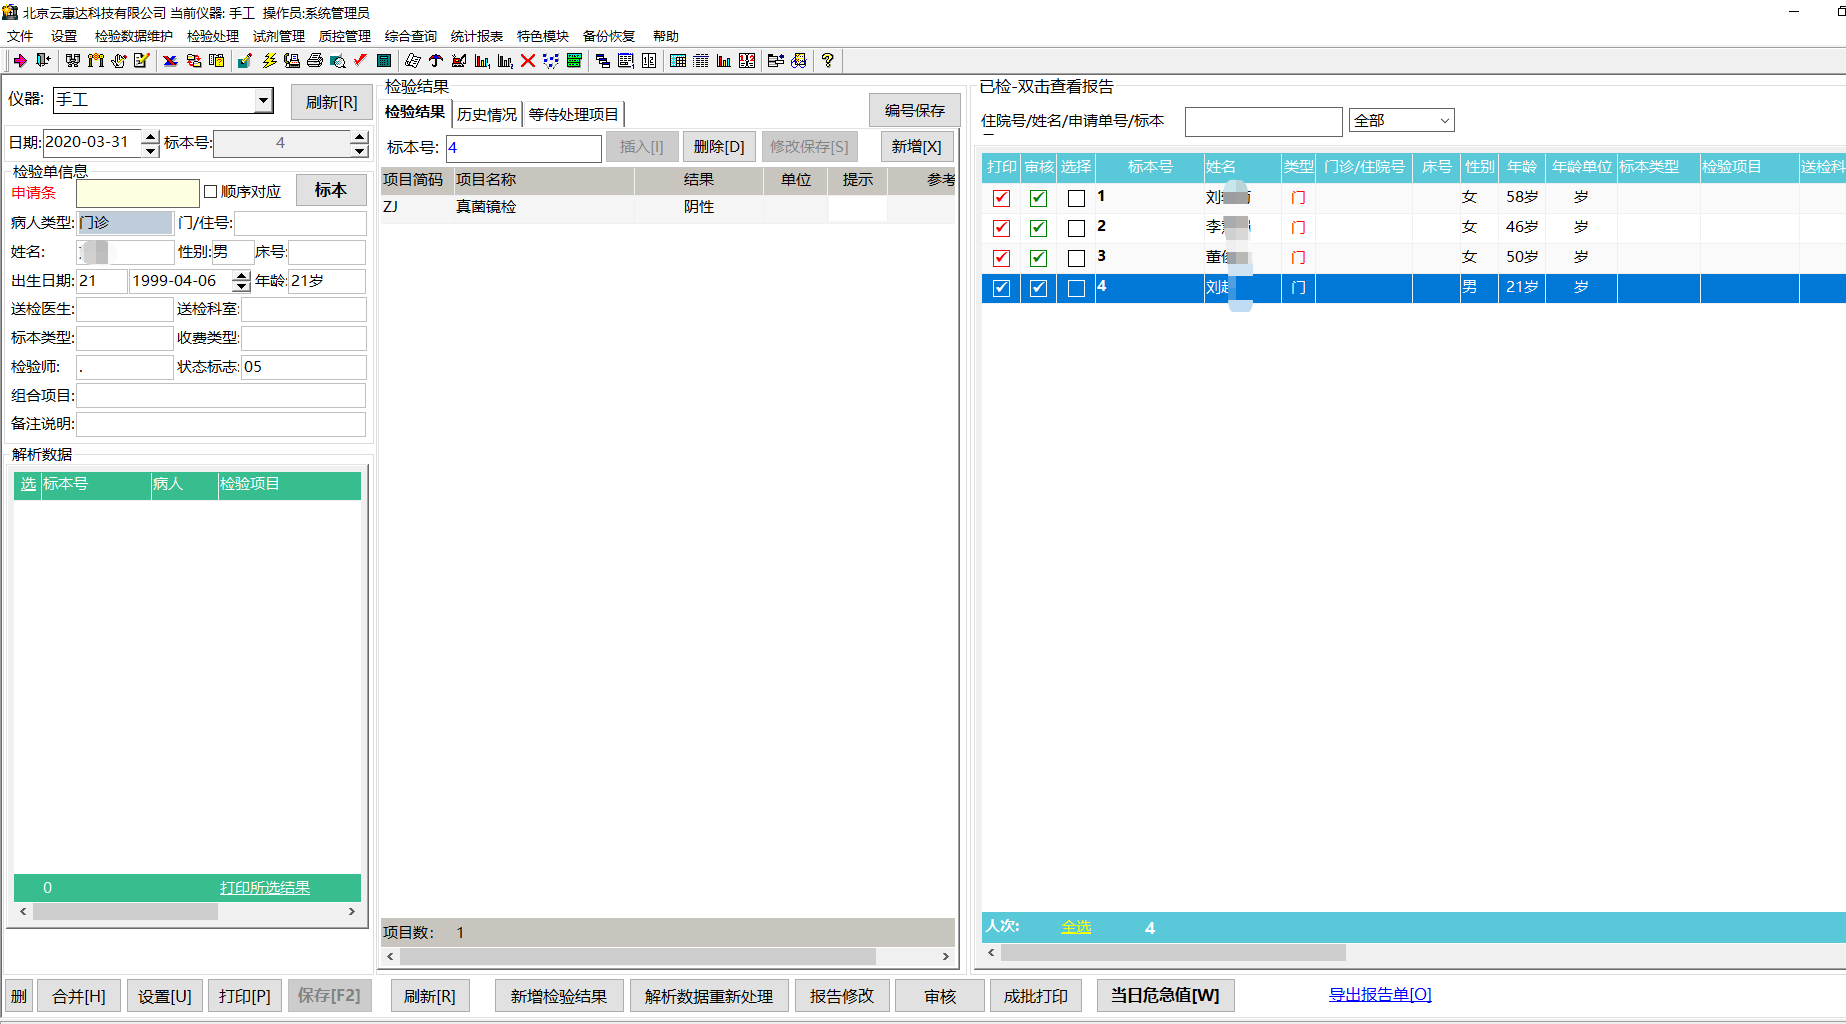Enable the 顺序对应 checkbox
The image size is (1846, 1024).
coord(210,192)
